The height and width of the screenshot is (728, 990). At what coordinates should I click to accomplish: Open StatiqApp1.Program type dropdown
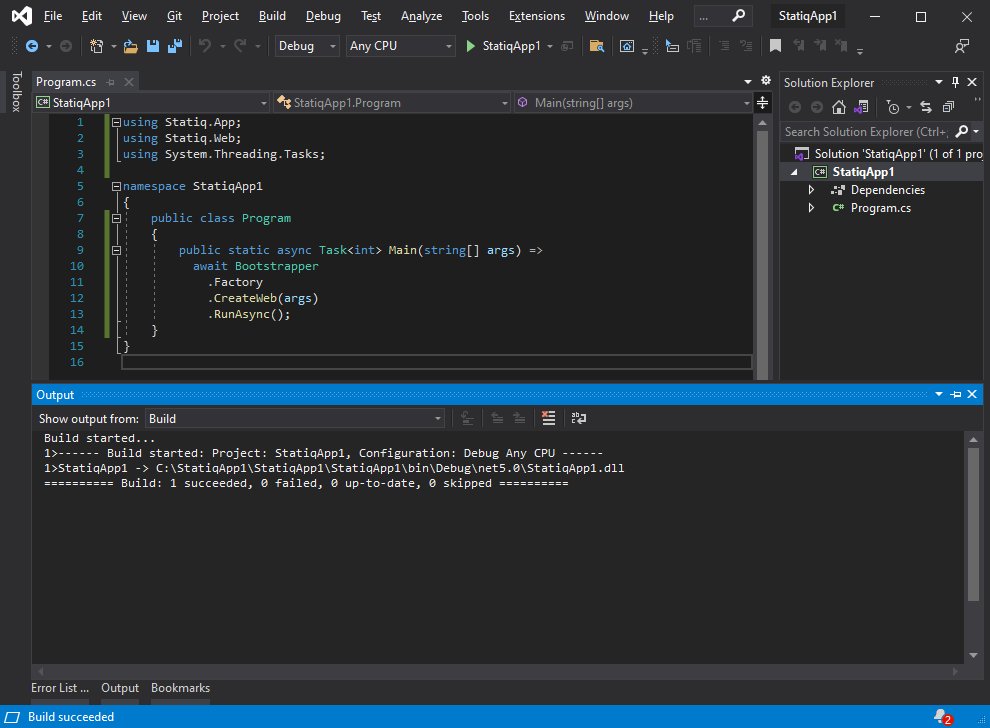392,103
